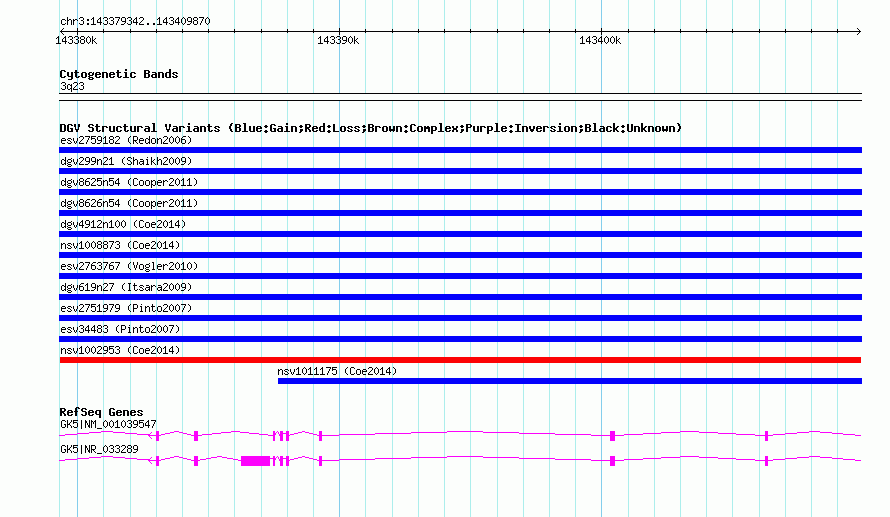This screenshot has width=890, height=517.
Task: Click the GK5|NM_001039547 gene label
Action: click(108, 424)
